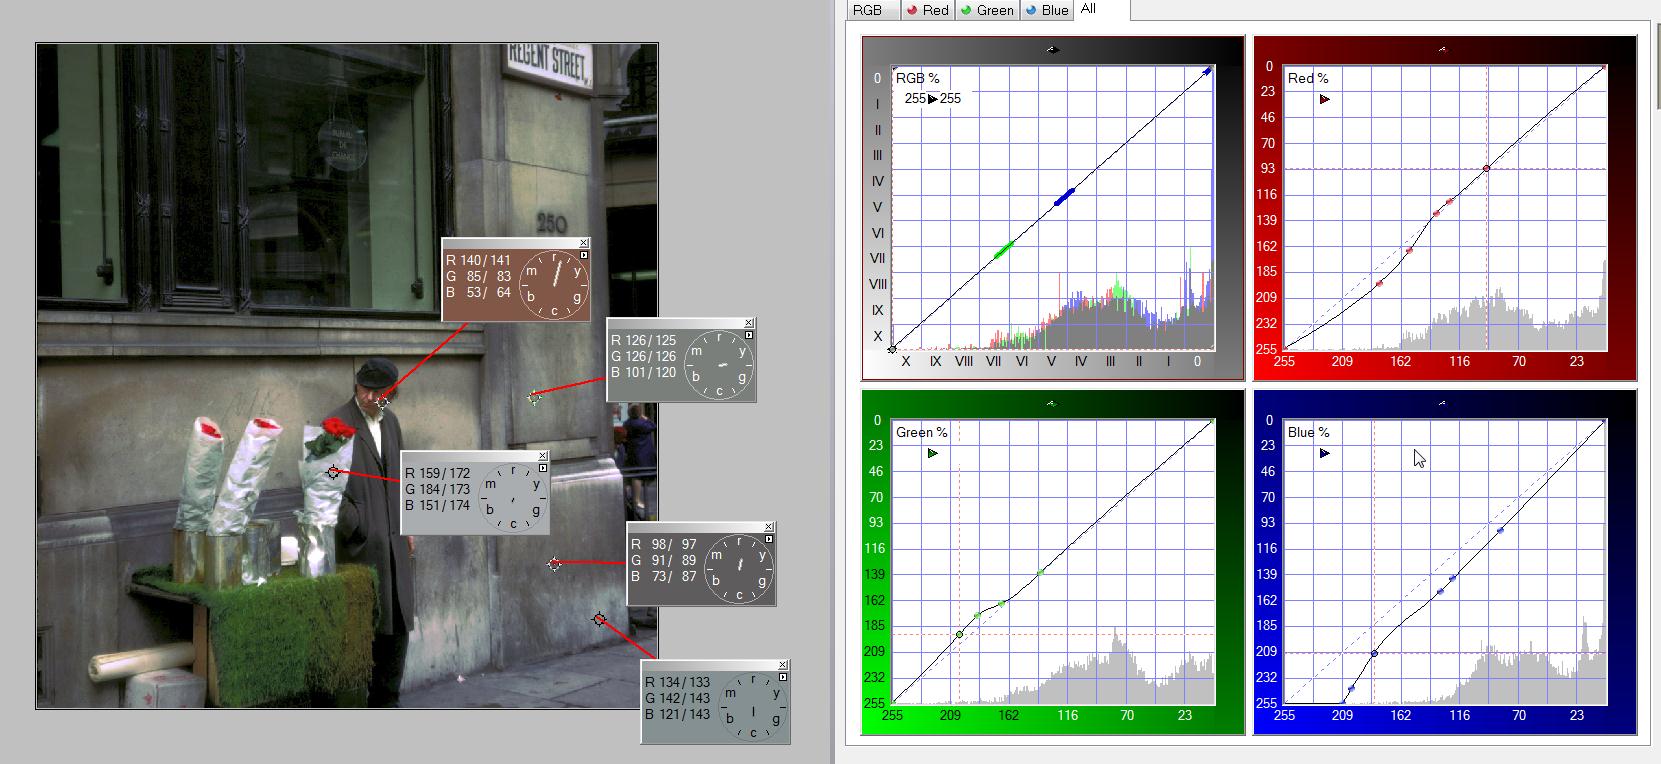Select Blue curve point near the 232 level

(x=1351, y=688)
